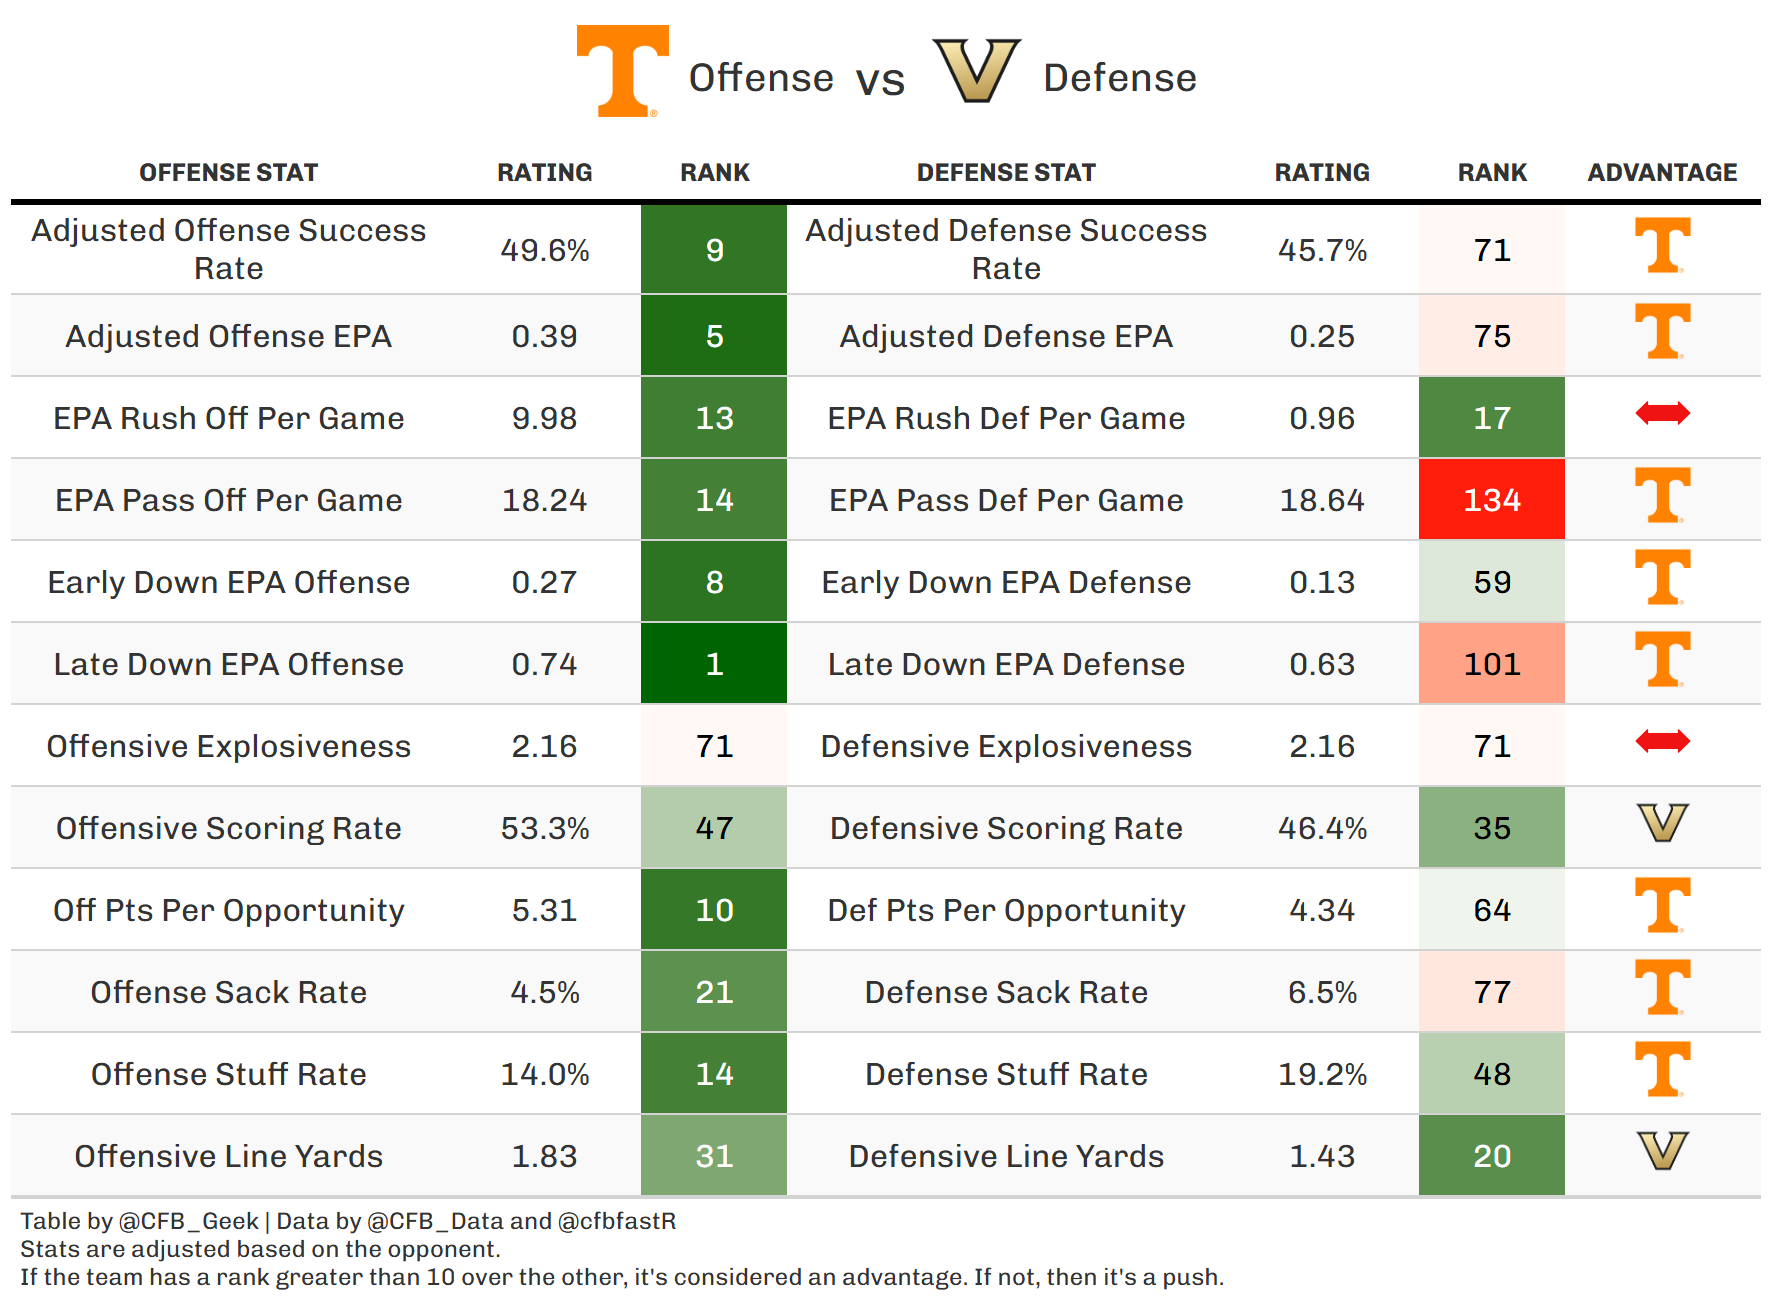Viewport: 1770px width, 1312px height.
Task: Click Vanderbilt advantage logo in Line Yards row
Action: pos(1662,1151)
